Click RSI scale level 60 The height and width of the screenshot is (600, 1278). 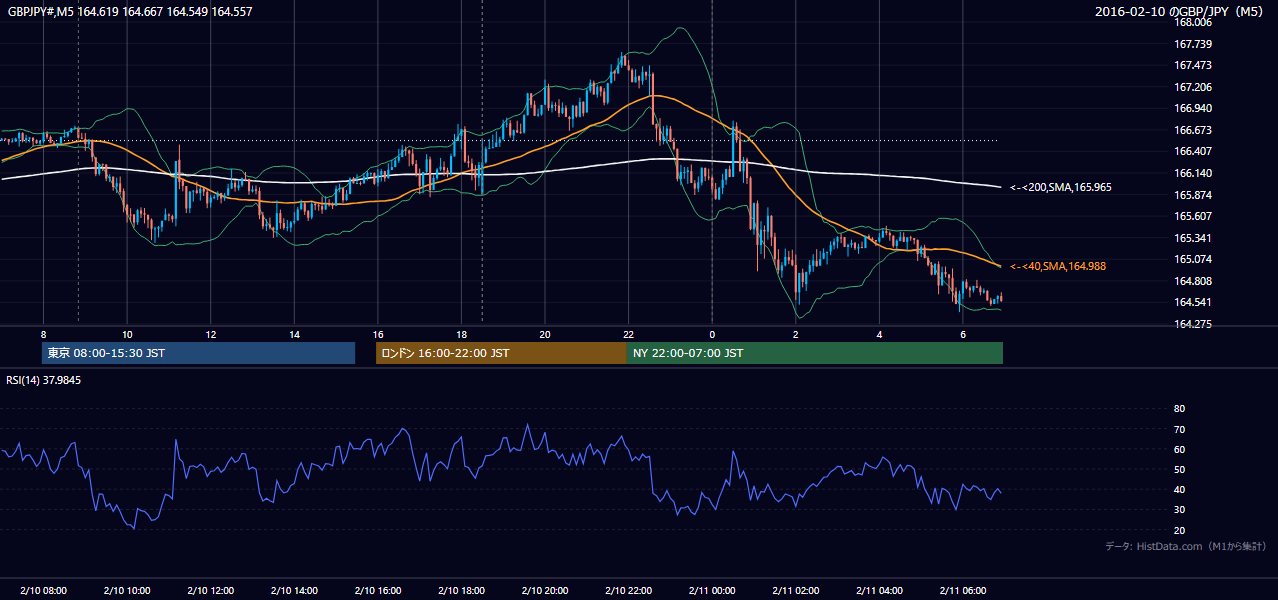click(x=1179, y=449)
